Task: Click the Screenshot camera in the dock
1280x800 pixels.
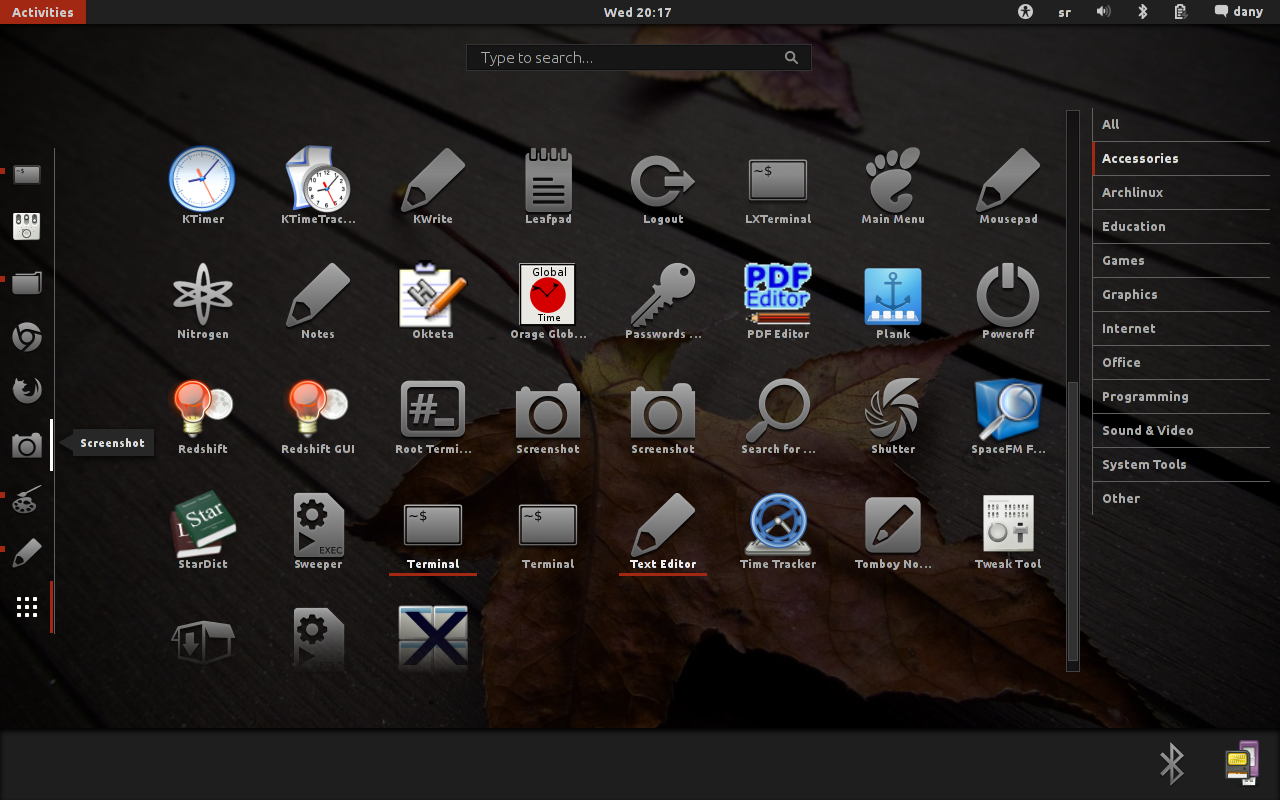Action: pyautogui.click(x=27, y=444)
